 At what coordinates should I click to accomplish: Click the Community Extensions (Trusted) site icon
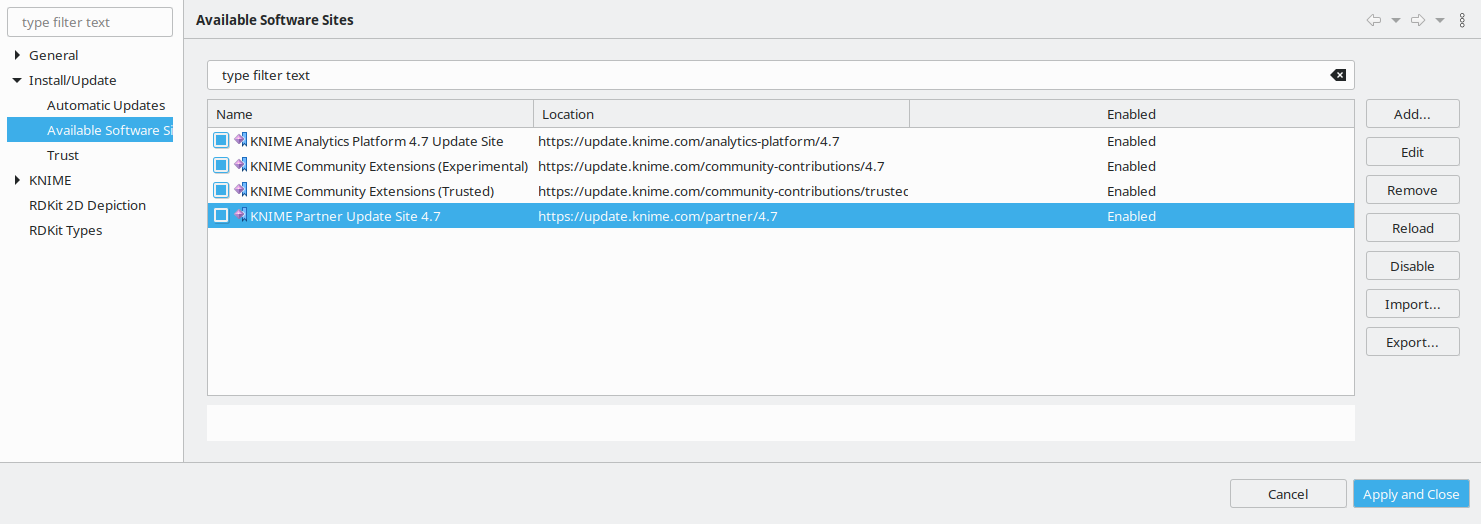coord(240,190)
